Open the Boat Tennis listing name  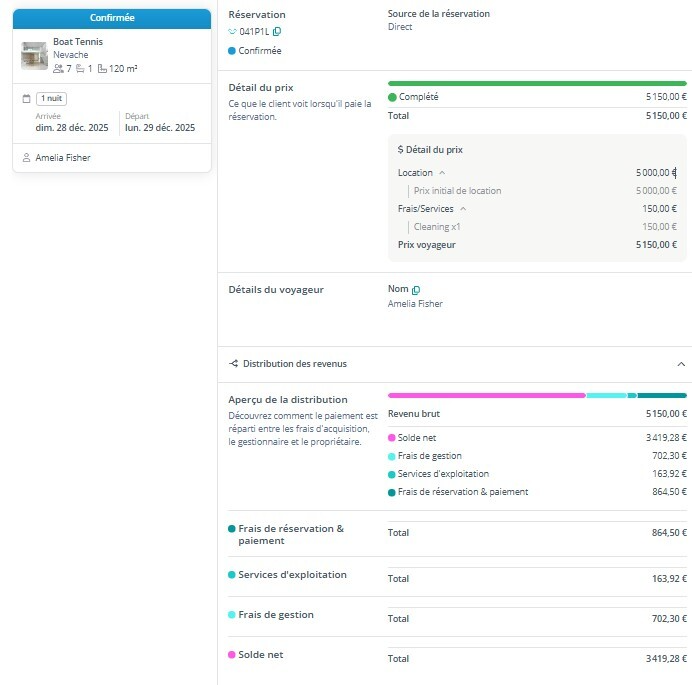pyautogui.click(x=78, y=42)
